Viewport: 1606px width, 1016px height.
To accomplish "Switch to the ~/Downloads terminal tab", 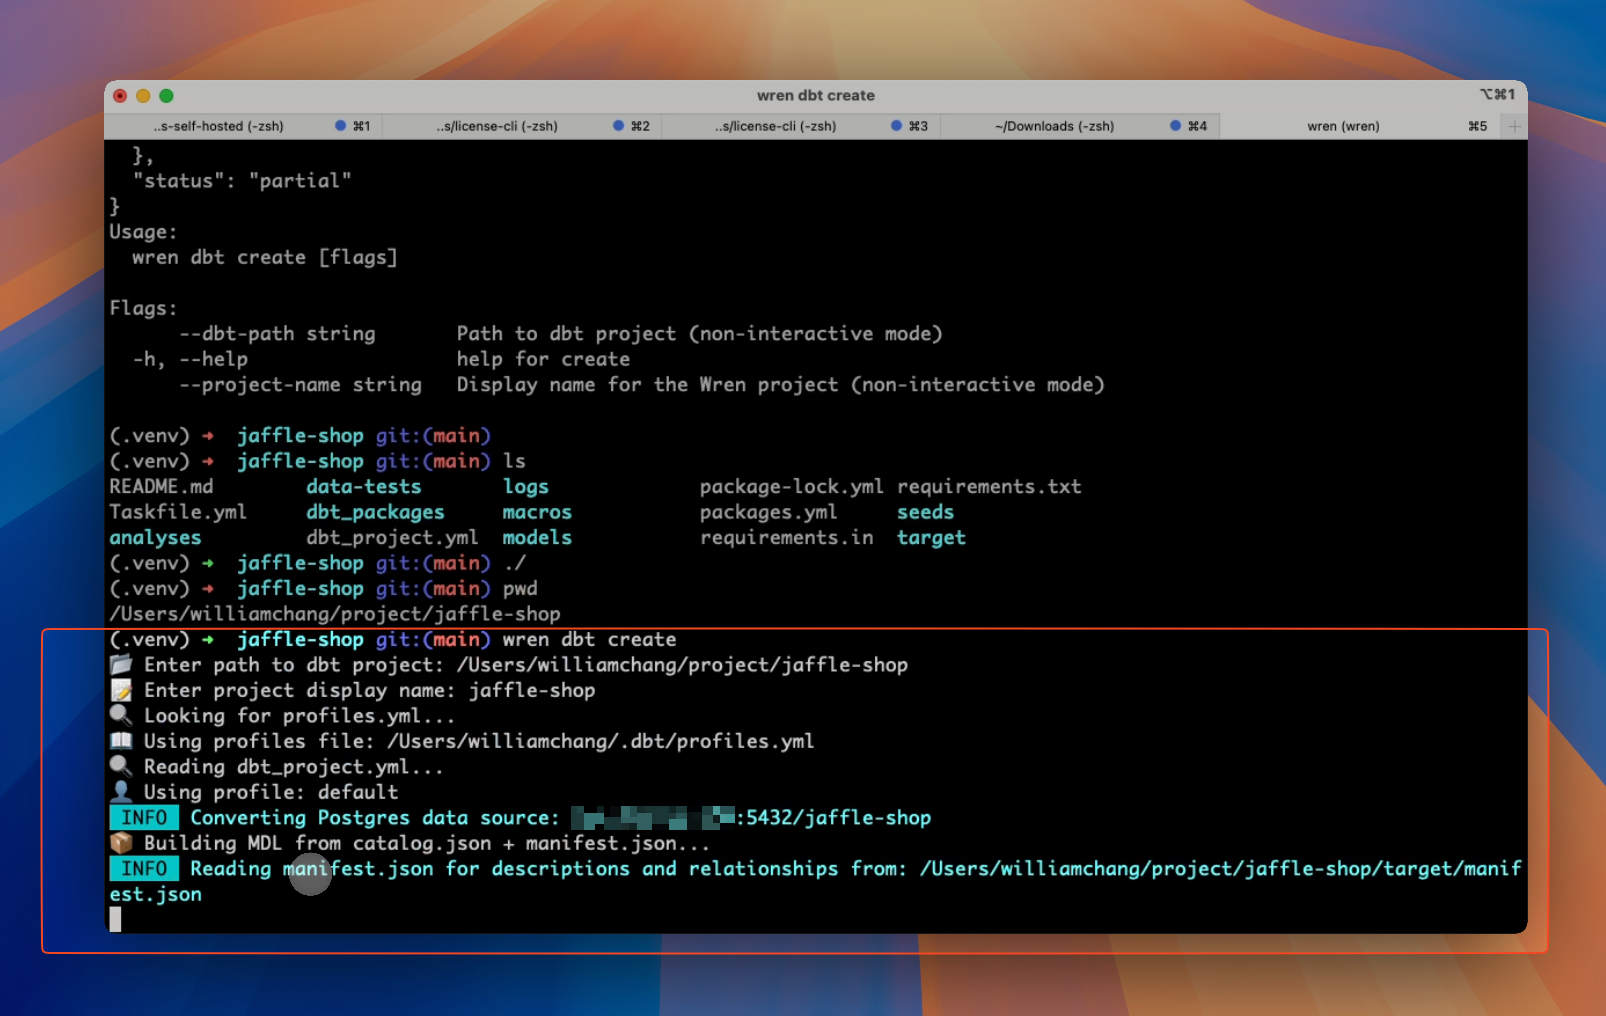I will (1055, 126).
